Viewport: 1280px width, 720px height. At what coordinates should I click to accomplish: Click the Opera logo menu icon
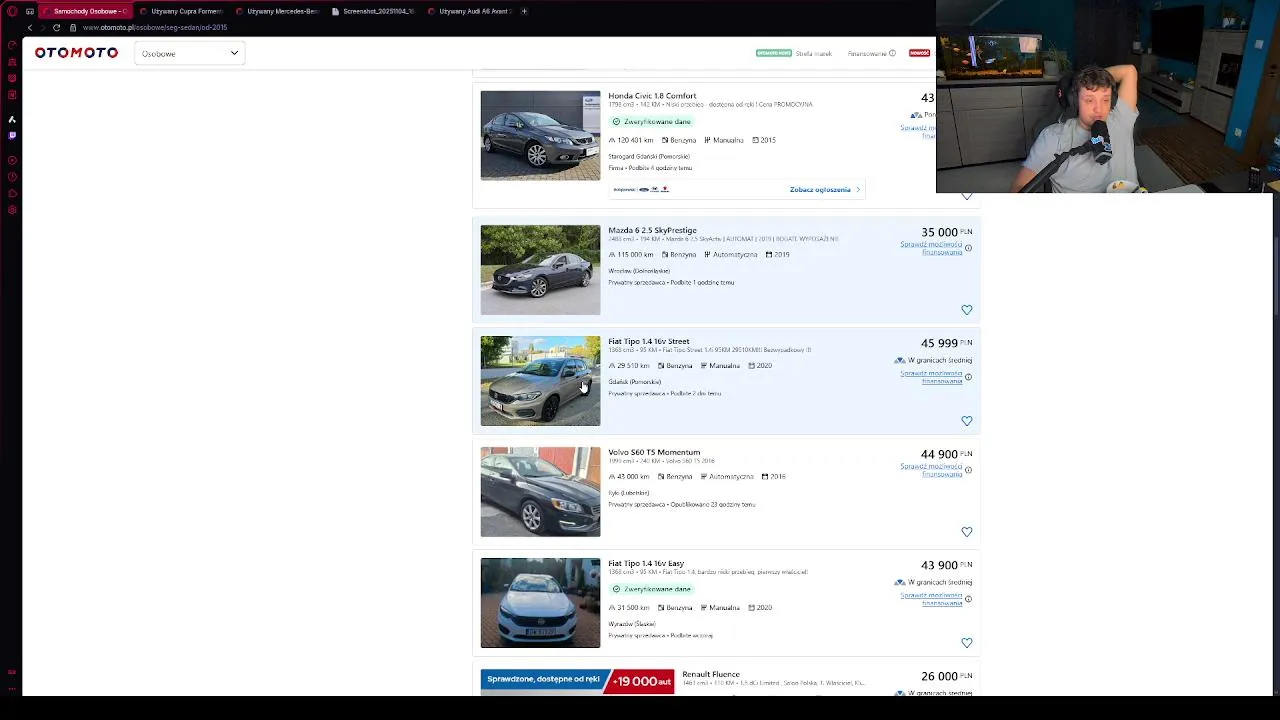[x=12, y=11]
